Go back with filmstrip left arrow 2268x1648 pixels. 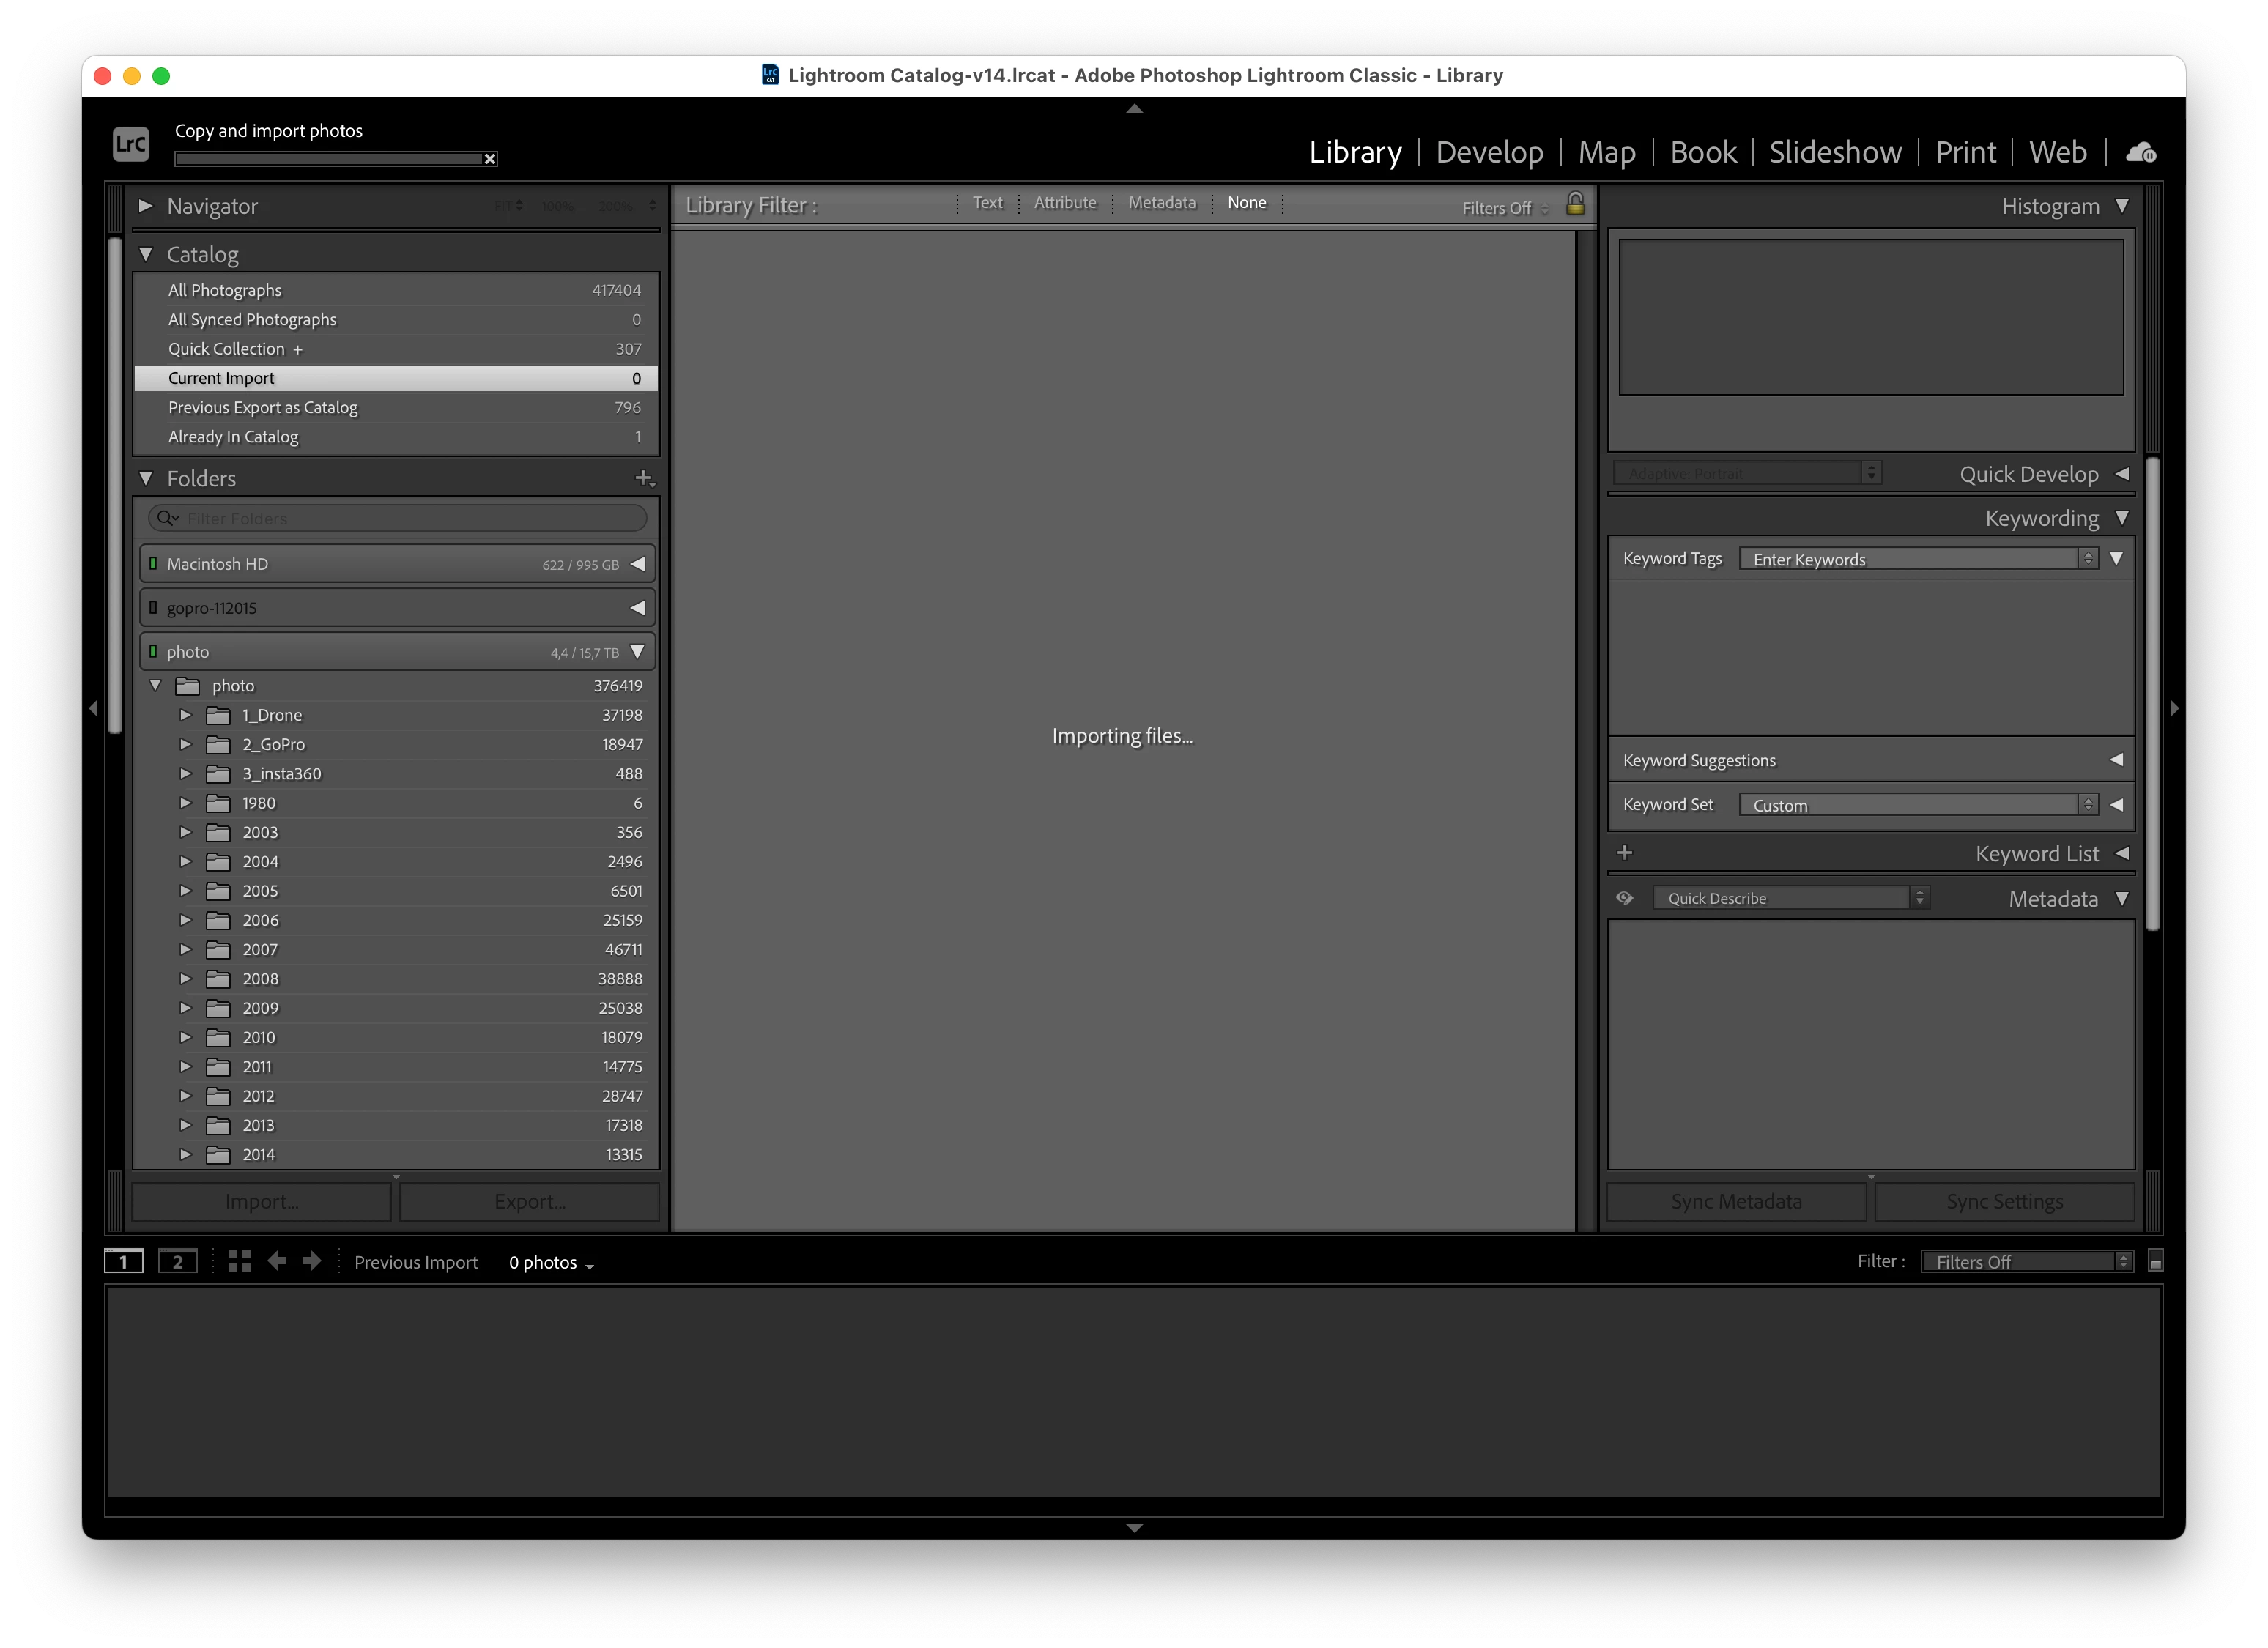tap(277, 1261)
